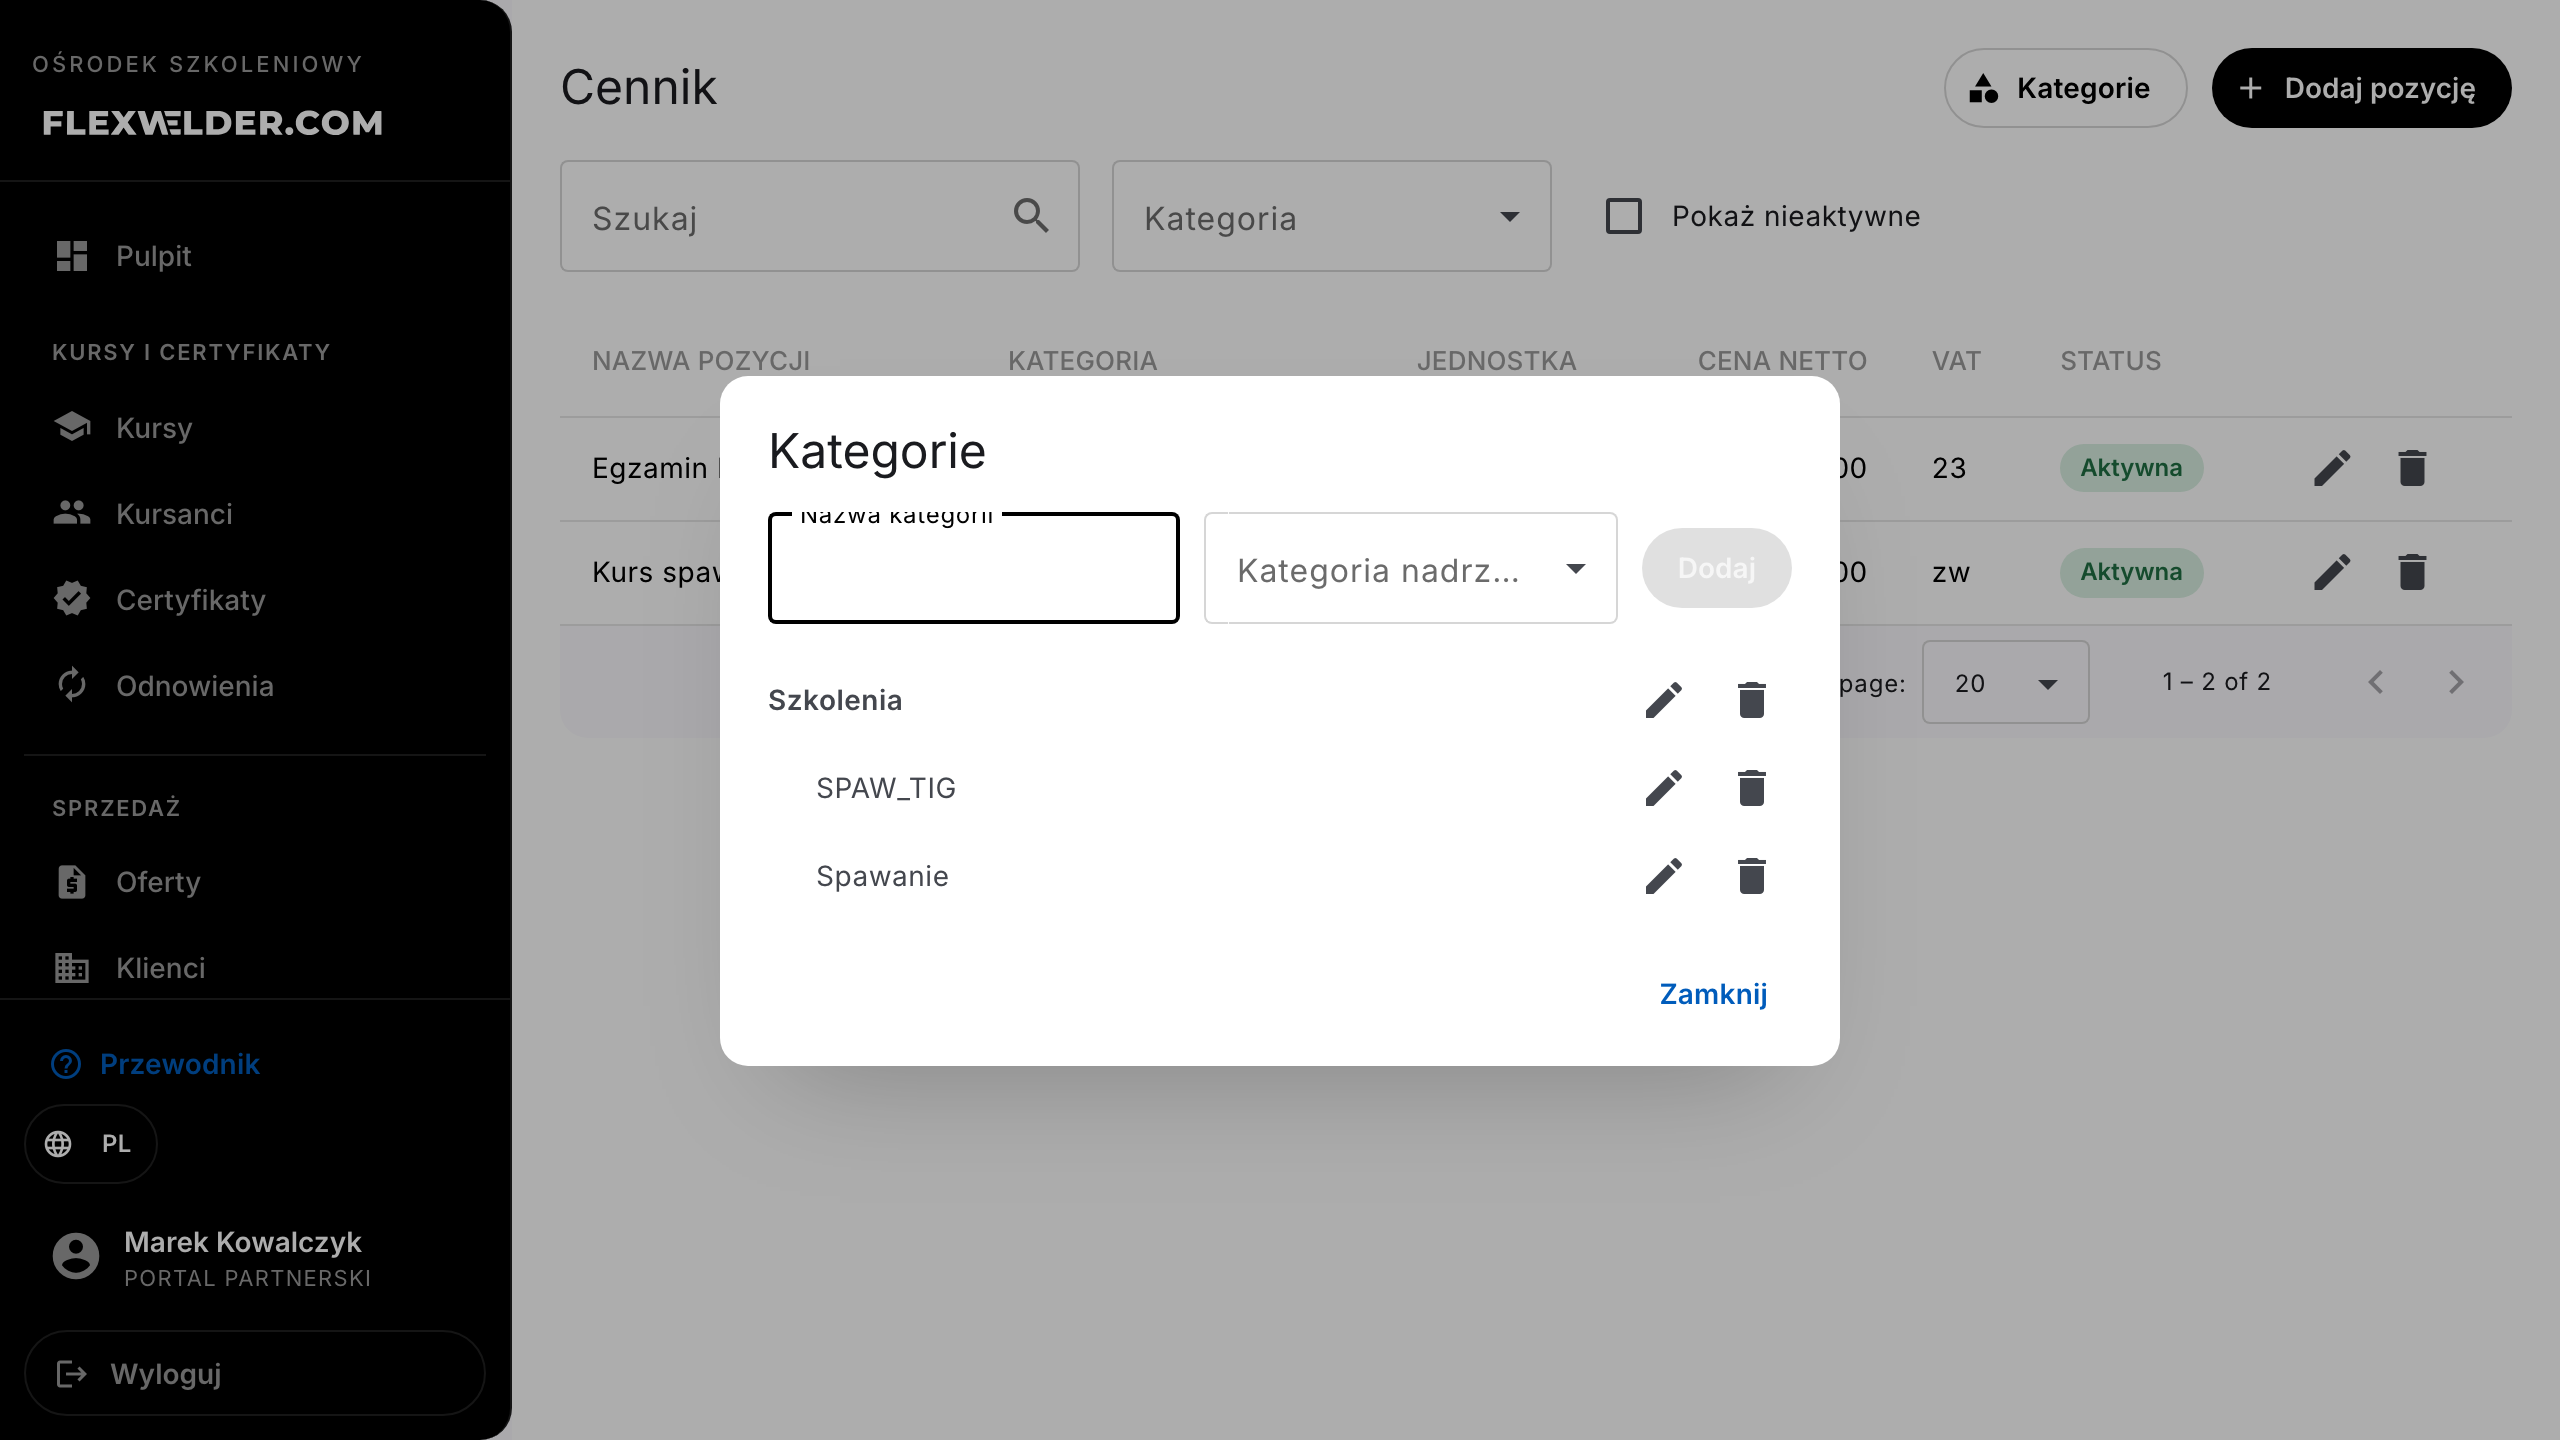2560x1440 pixels.
Task: Delete the Kurs spaw price row
Action: coord(2412,572)
